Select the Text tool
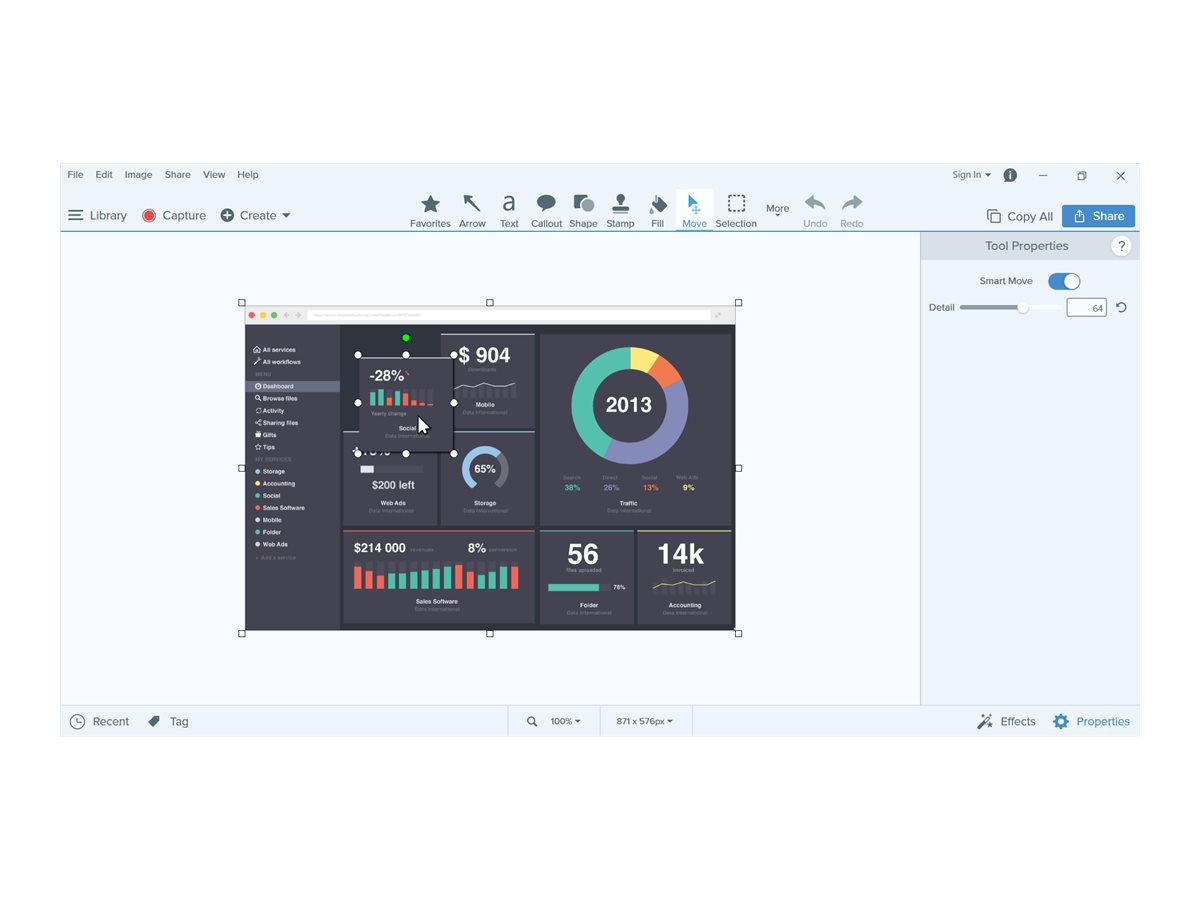Screen dimensions: 1200x900 point(509,209)
